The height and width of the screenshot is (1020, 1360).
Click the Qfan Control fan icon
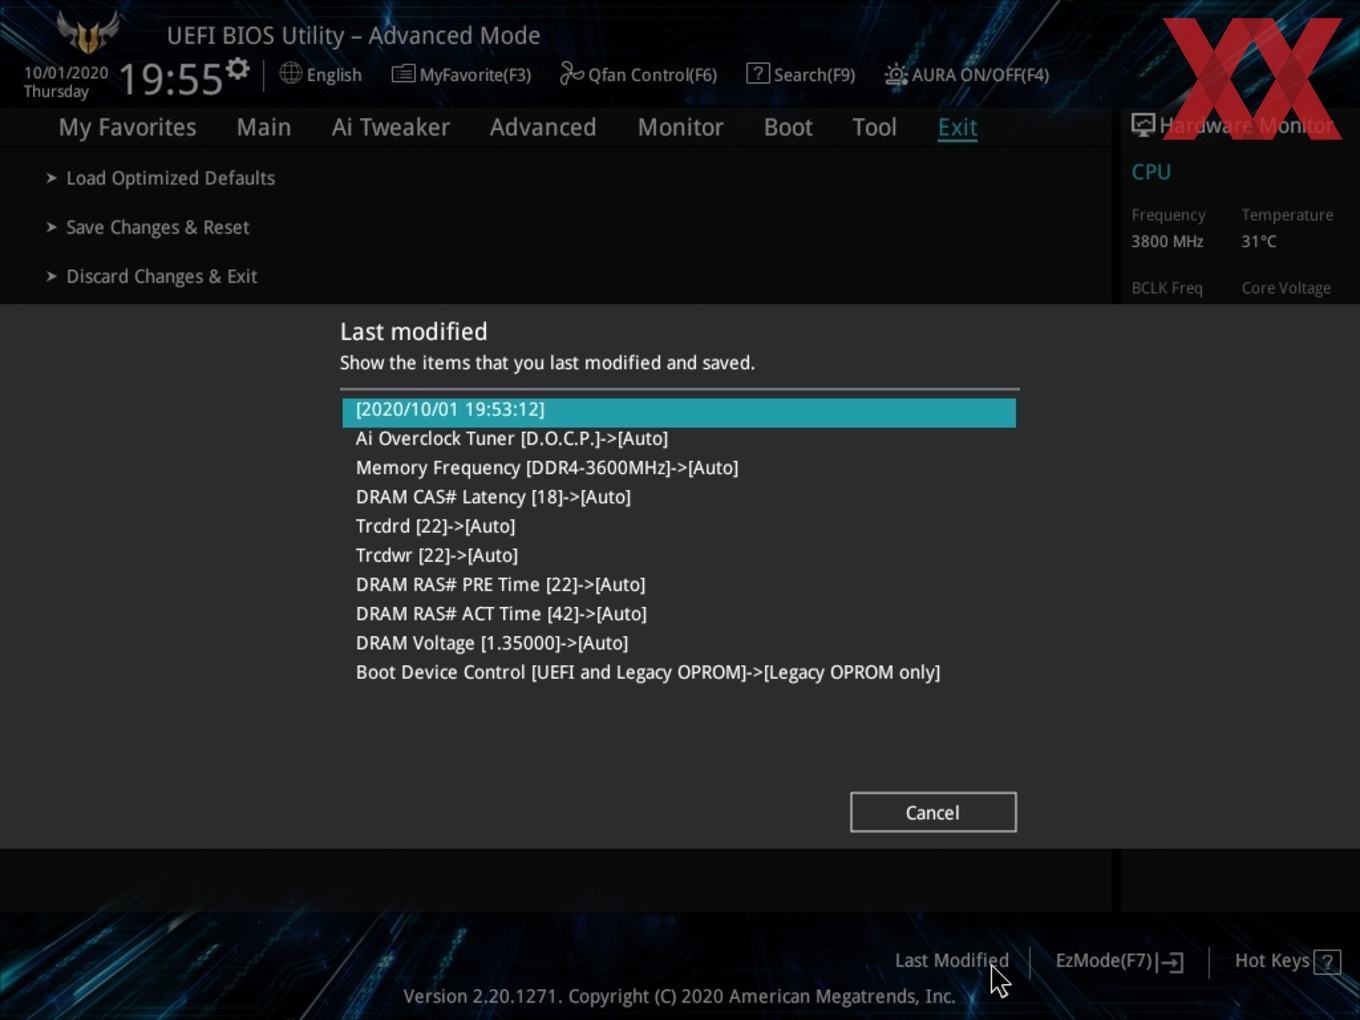[571, 73]
